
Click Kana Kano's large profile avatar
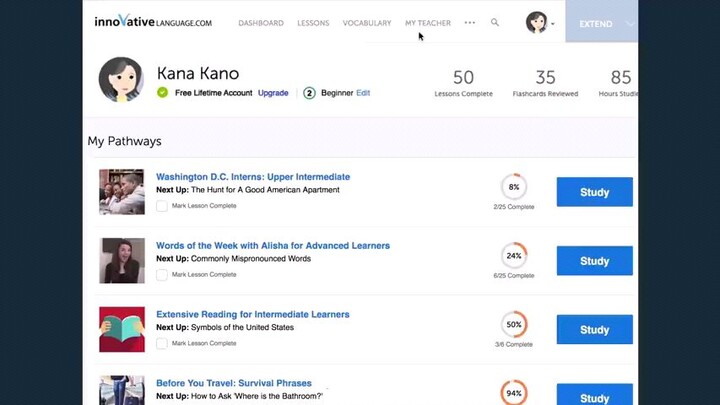121,79
